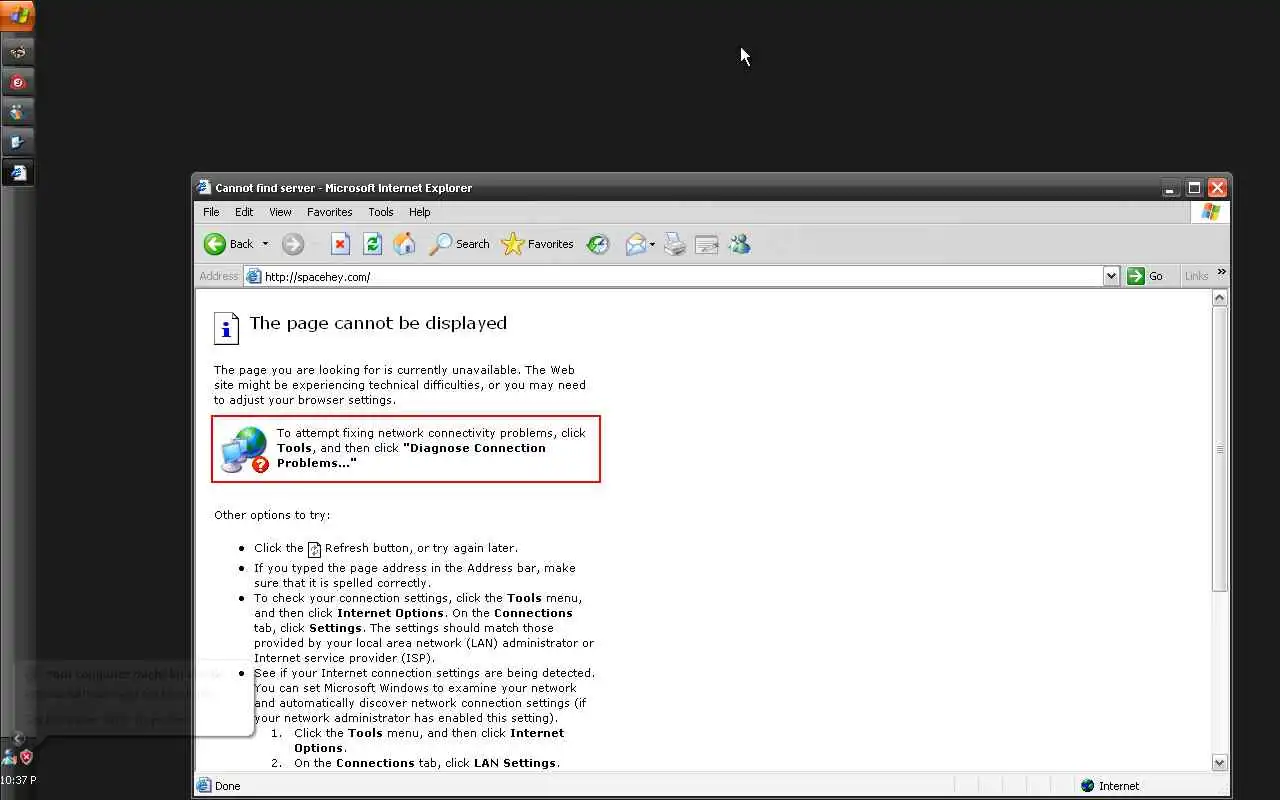This screenshot has width=1280, height=800.
Task: Maximize the Internet Explorer window
Action: coord(1194,188)
